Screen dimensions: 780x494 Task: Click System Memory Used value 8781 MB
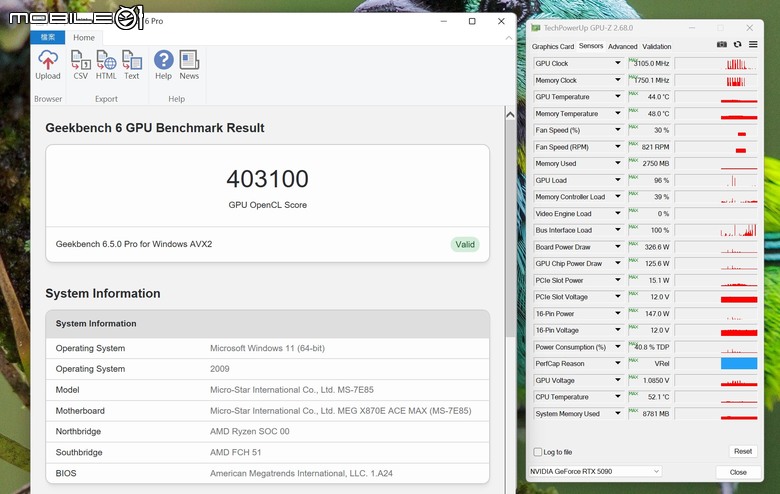pyautogui.click(x=655, y=413)
